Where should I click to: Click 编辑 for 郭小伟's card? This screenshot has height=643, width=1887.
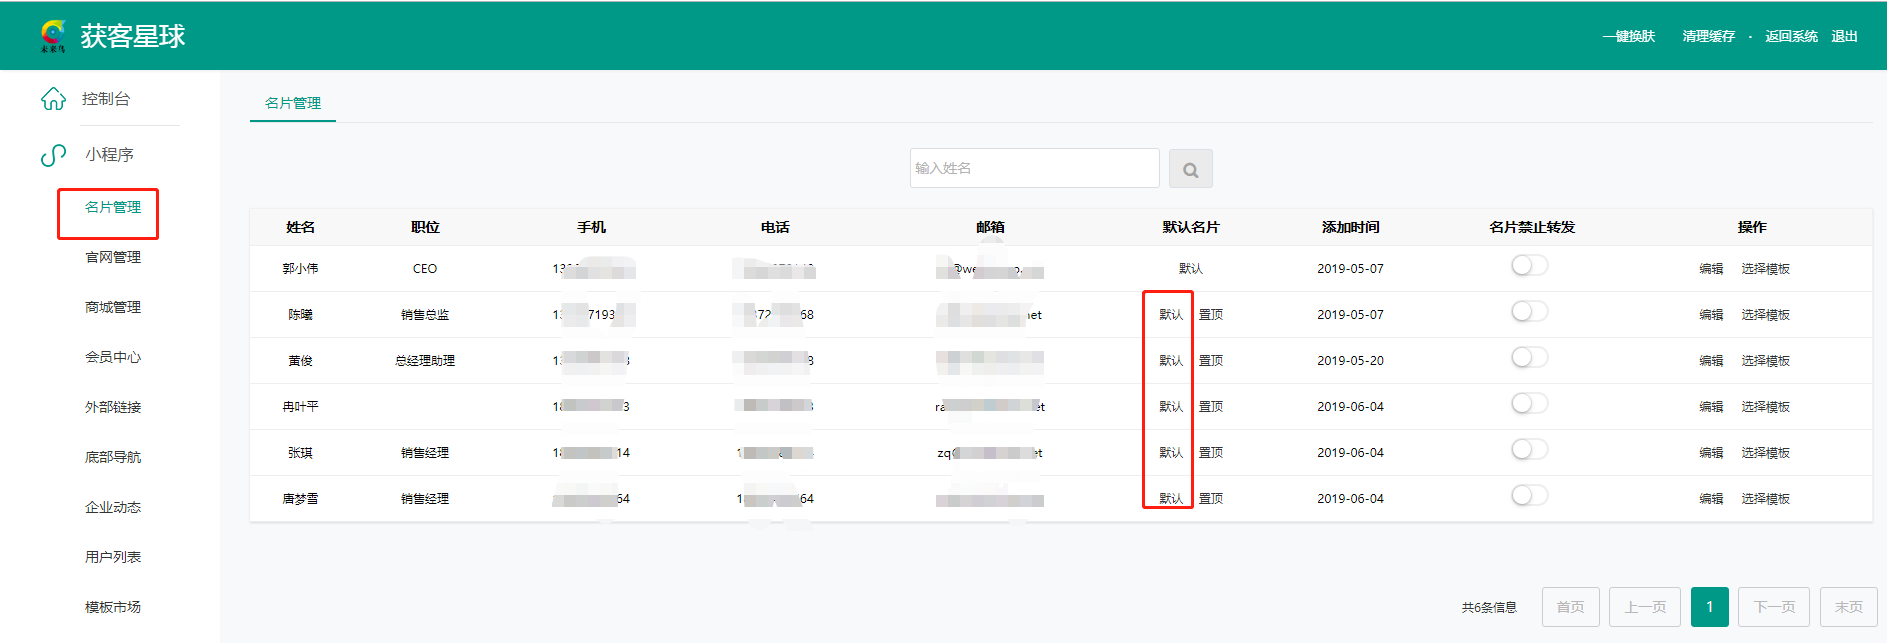(1711, 269)
